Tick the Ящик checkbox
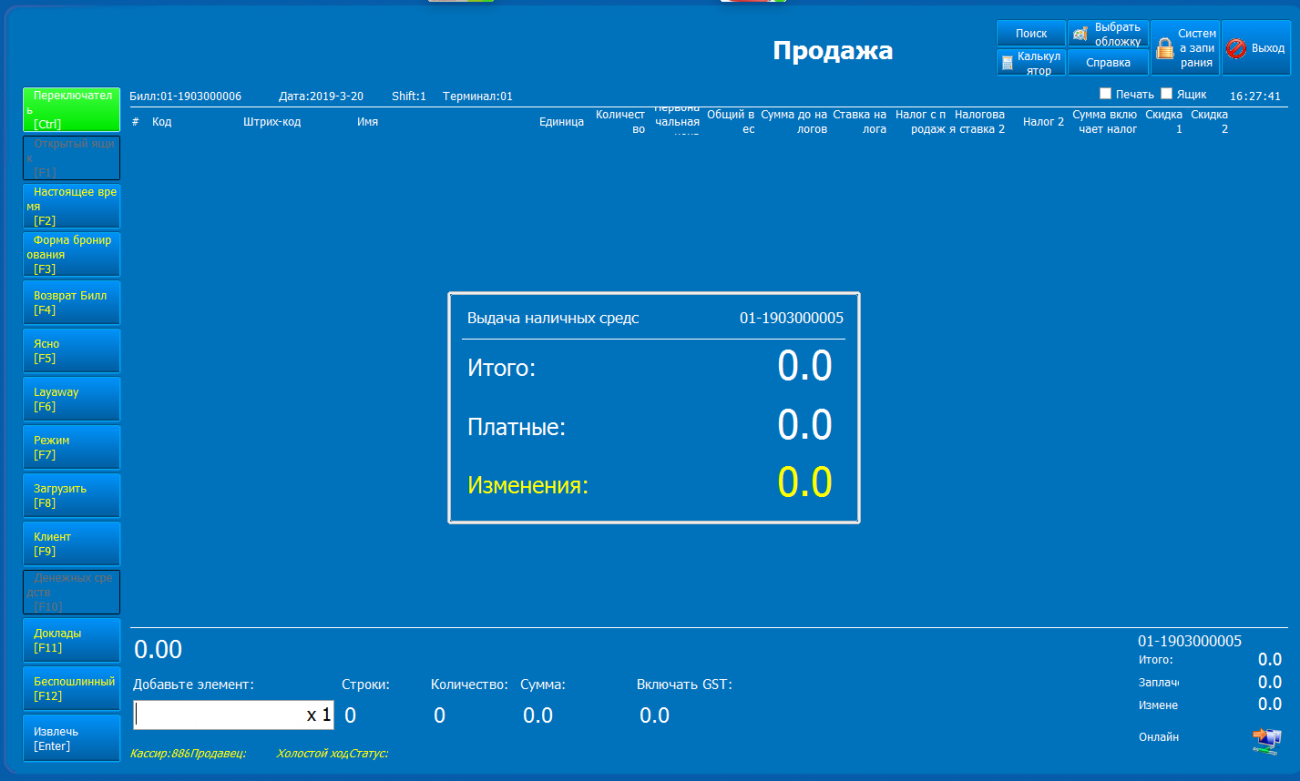Image resolution: width=1300 pixels, height=781 pixels. click(1166, 94)
